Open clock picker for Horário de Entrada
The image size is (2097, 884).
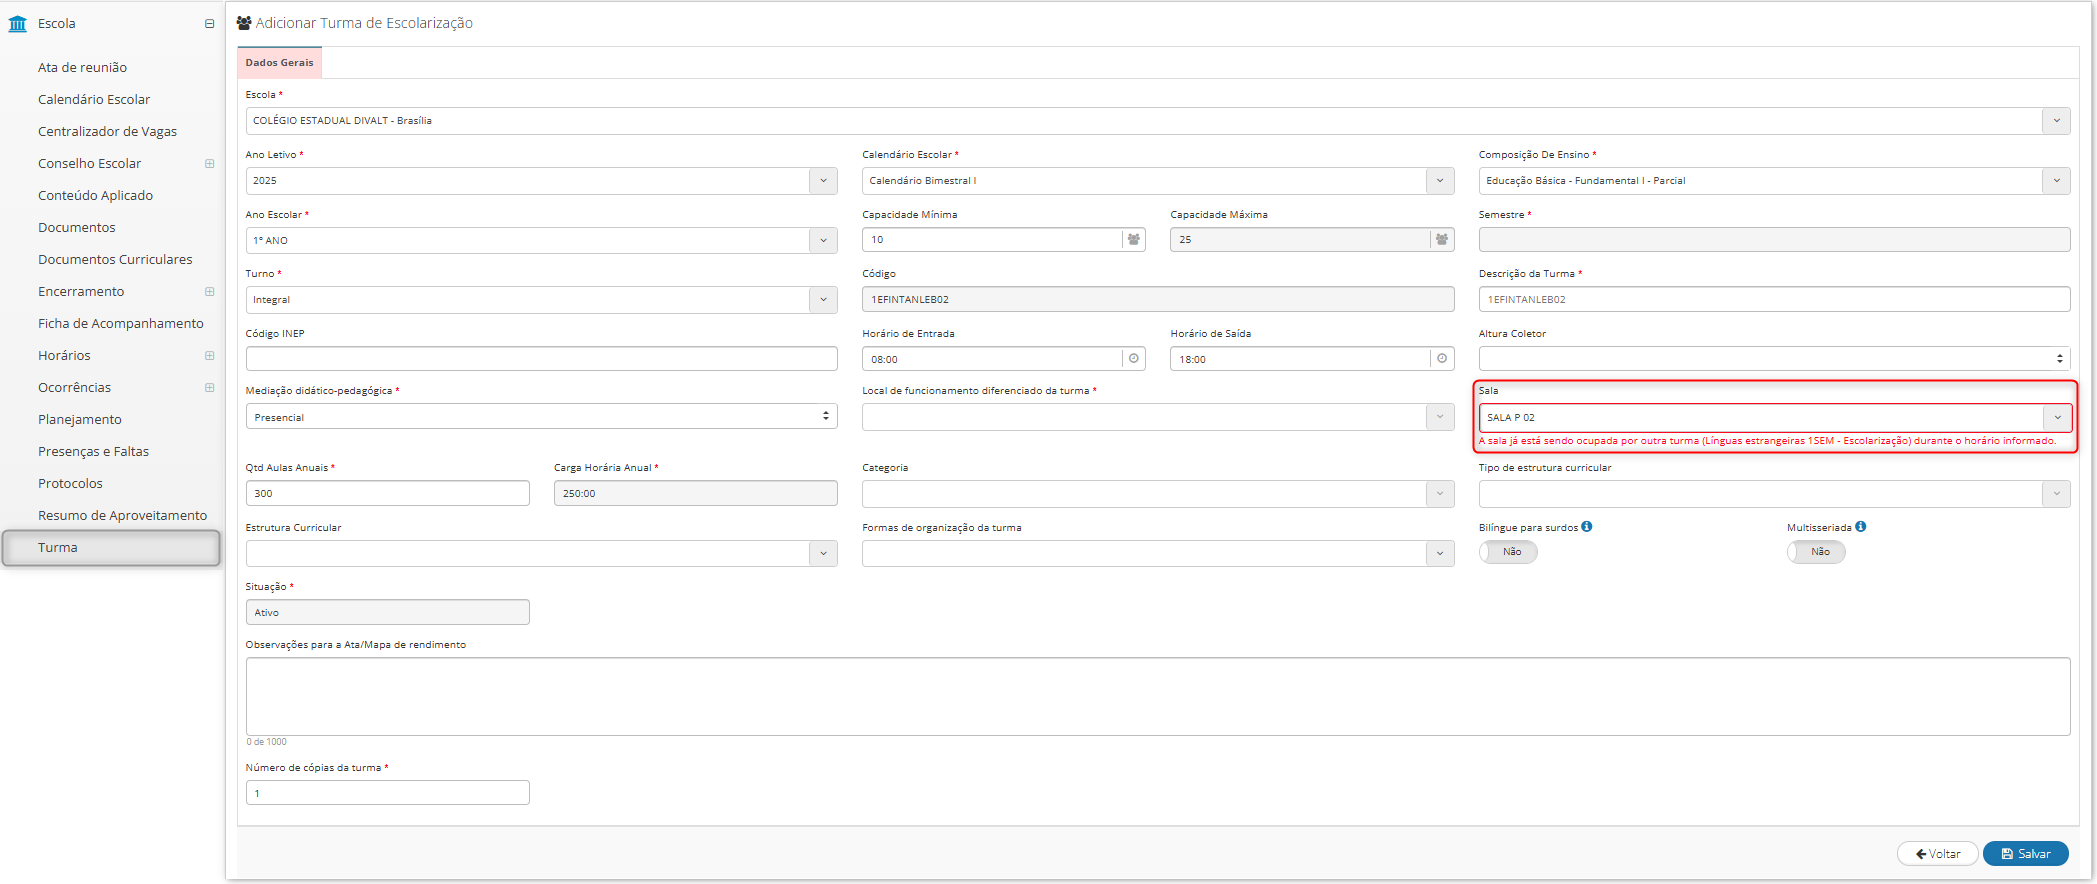(x=1133, y=359)
